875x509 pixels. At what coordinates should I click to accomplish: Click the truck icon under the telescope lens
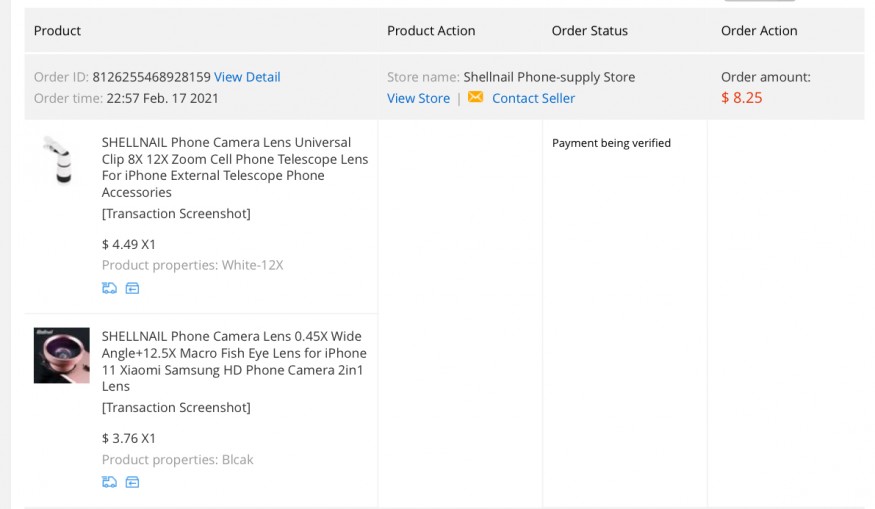coord(109,288)
